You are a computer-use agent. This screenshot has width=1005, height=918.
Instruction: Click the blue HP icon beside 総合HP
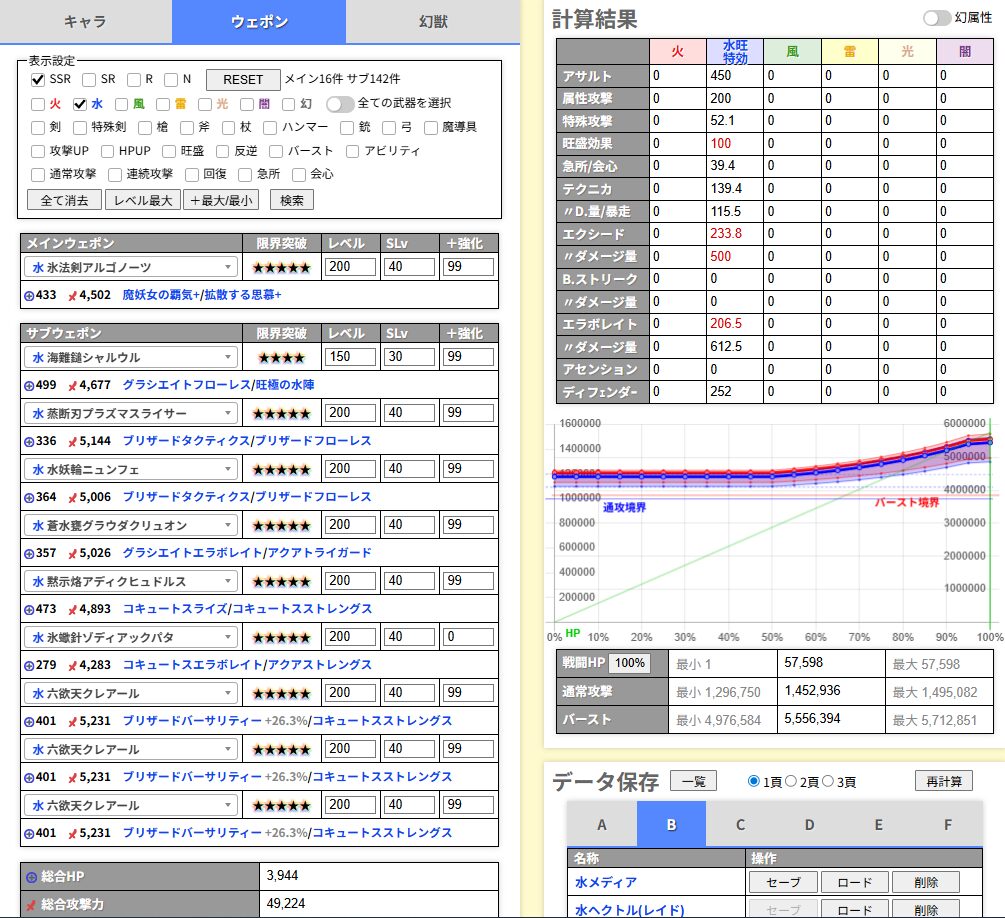coord(31,877)
